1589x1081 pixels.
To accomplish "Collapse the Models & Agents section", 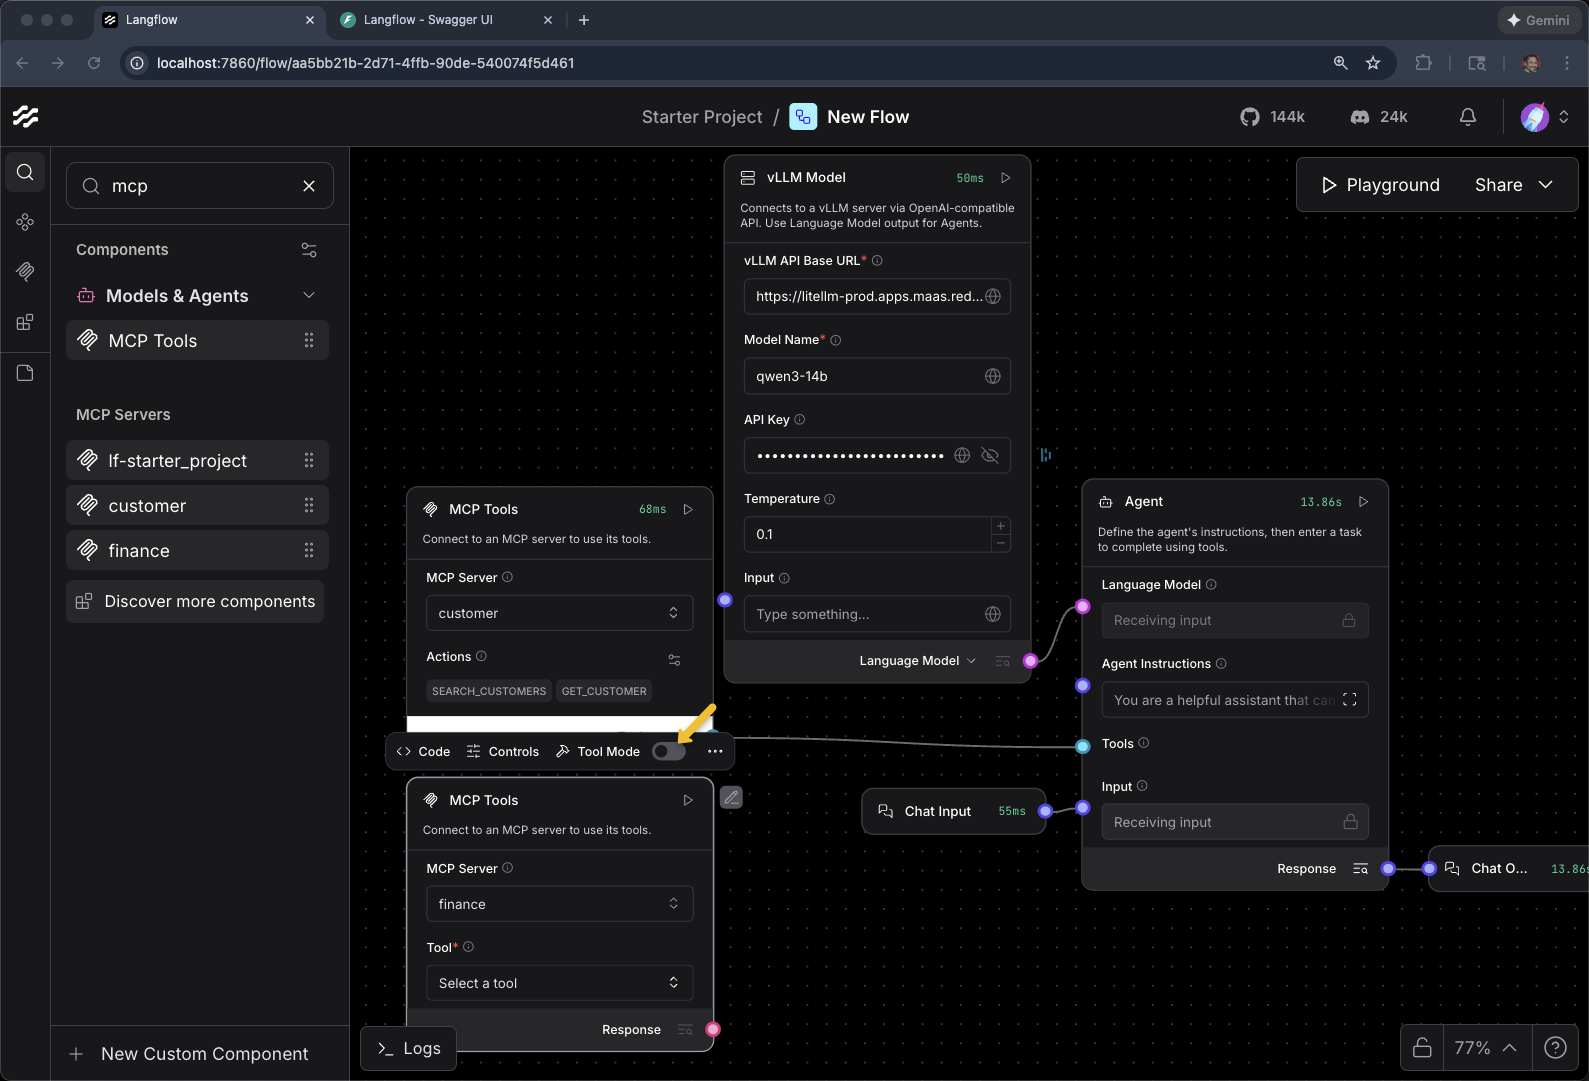I will [x=309, y=296].
